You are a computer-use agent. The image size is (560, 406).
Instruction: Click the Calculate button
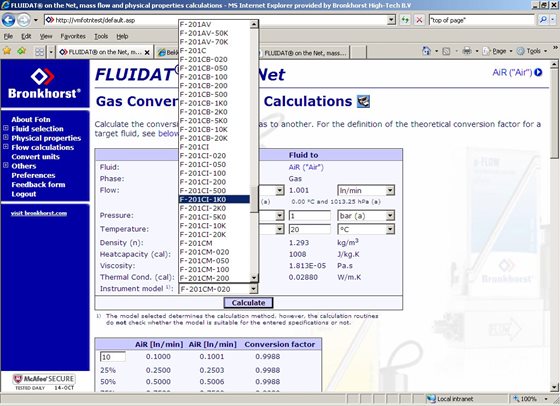(248, 303)
